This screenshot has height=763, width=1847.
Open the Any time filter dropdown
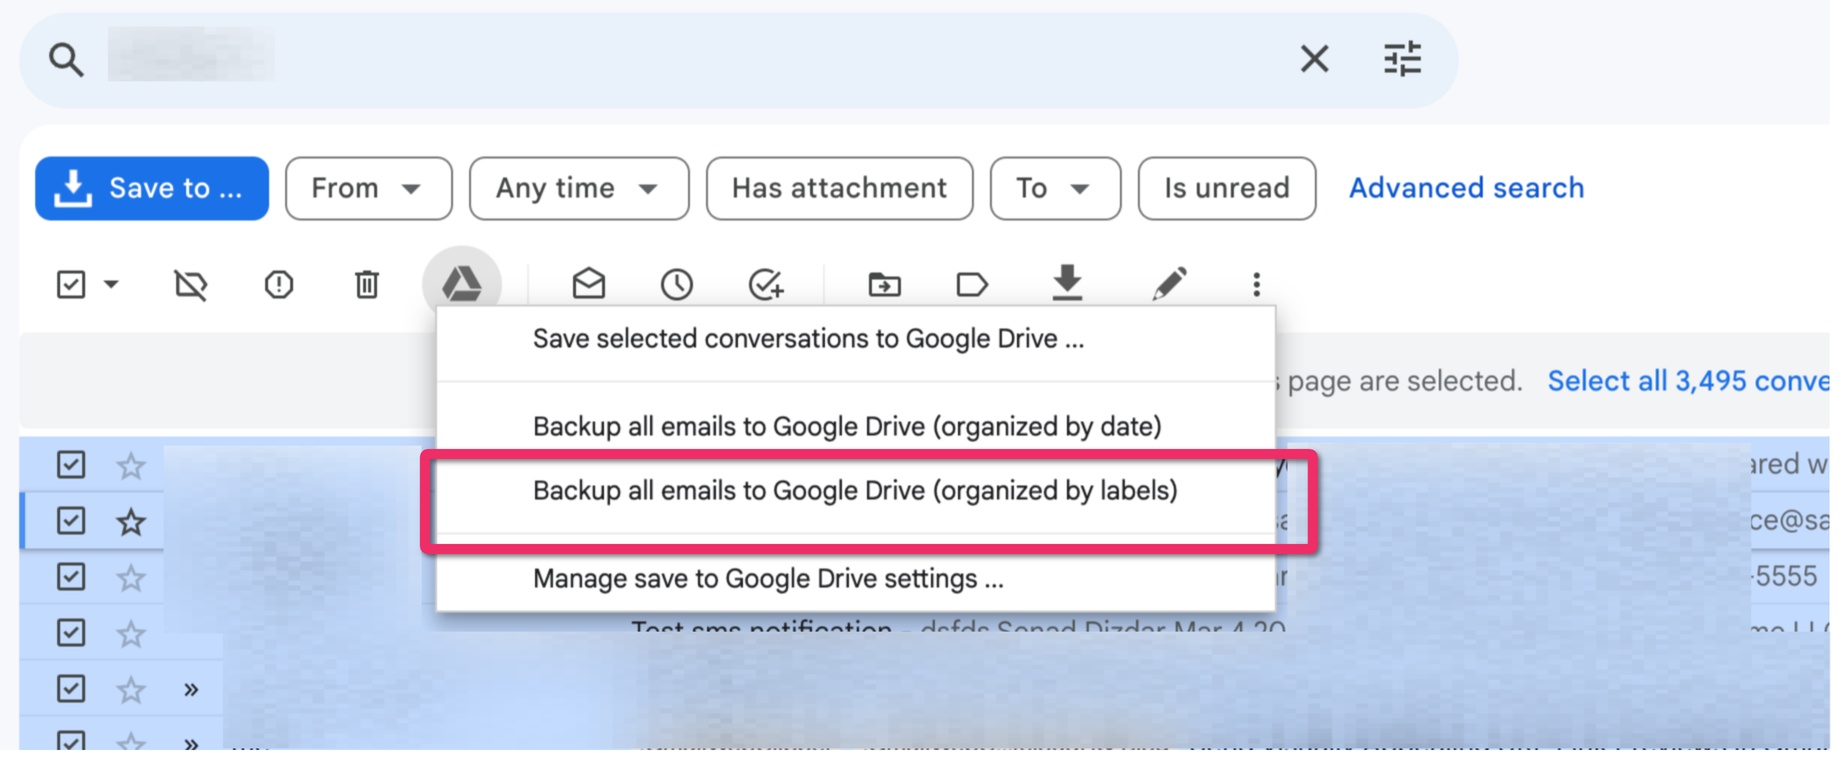579,188
